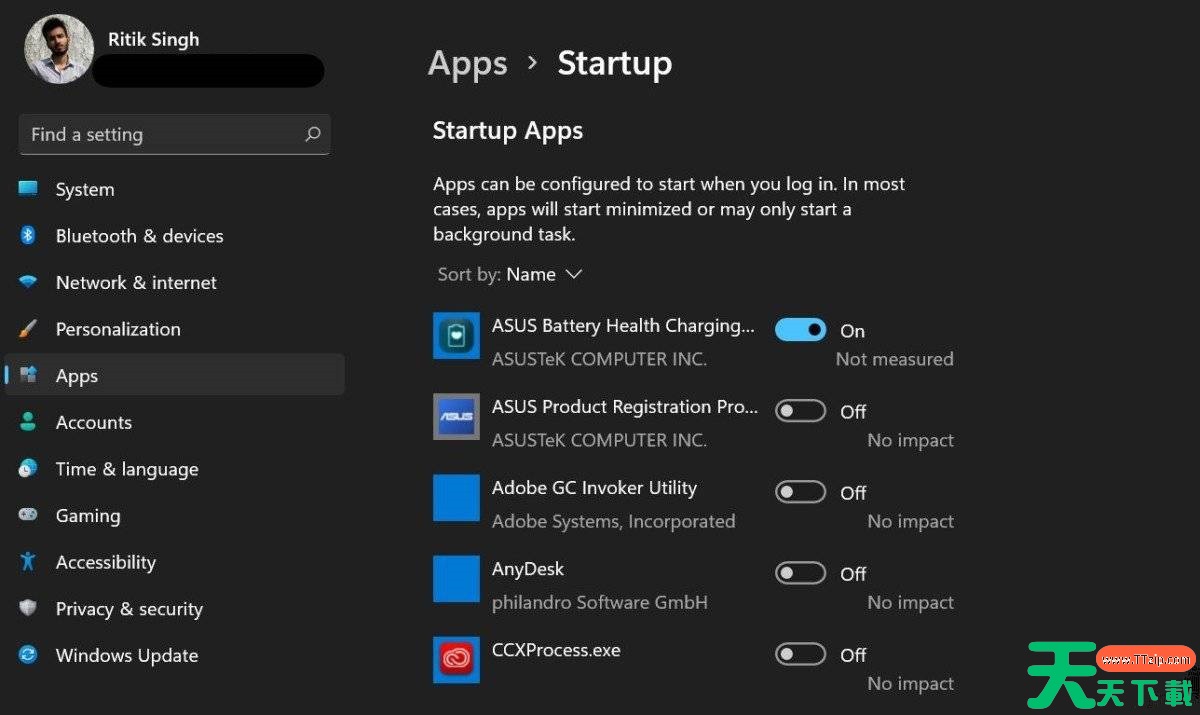
Task: Click the Accounts person icon
Action: coord(28,422)
